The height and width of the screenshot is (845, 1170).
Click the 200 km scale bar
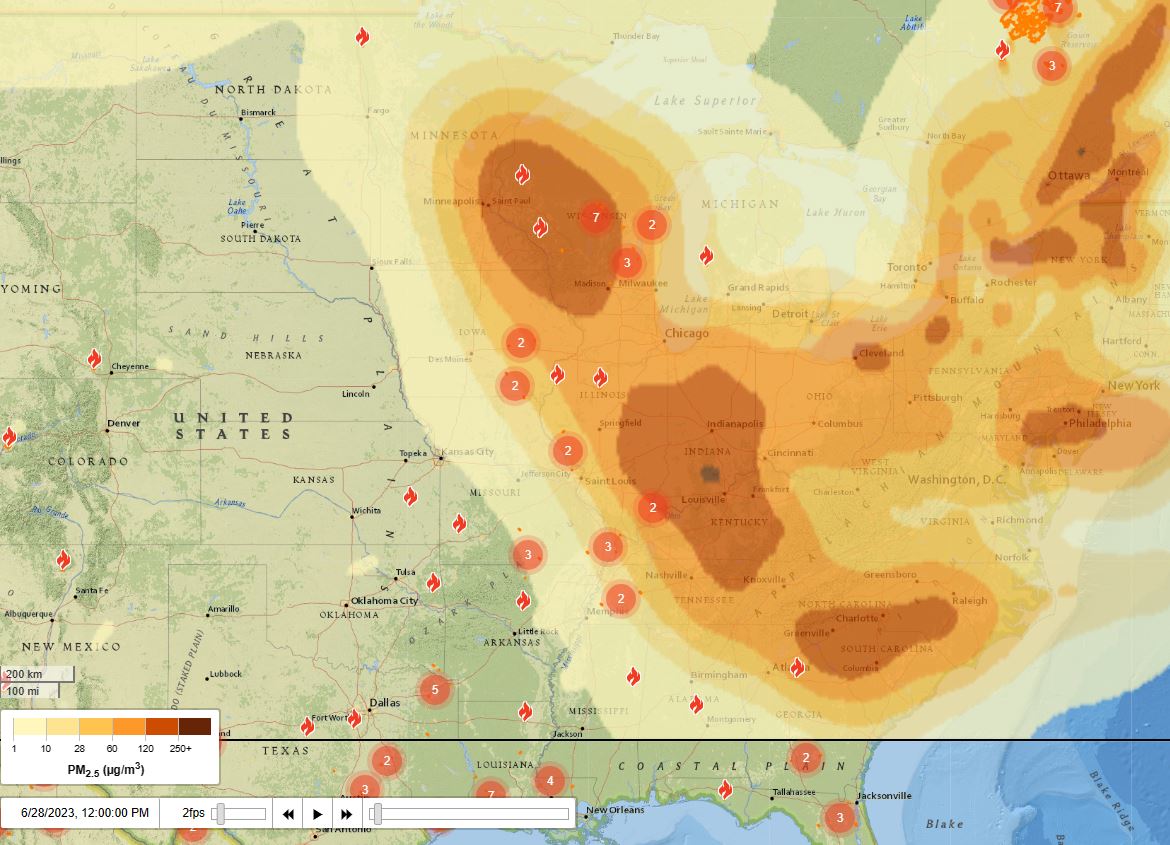pos(37,674)
